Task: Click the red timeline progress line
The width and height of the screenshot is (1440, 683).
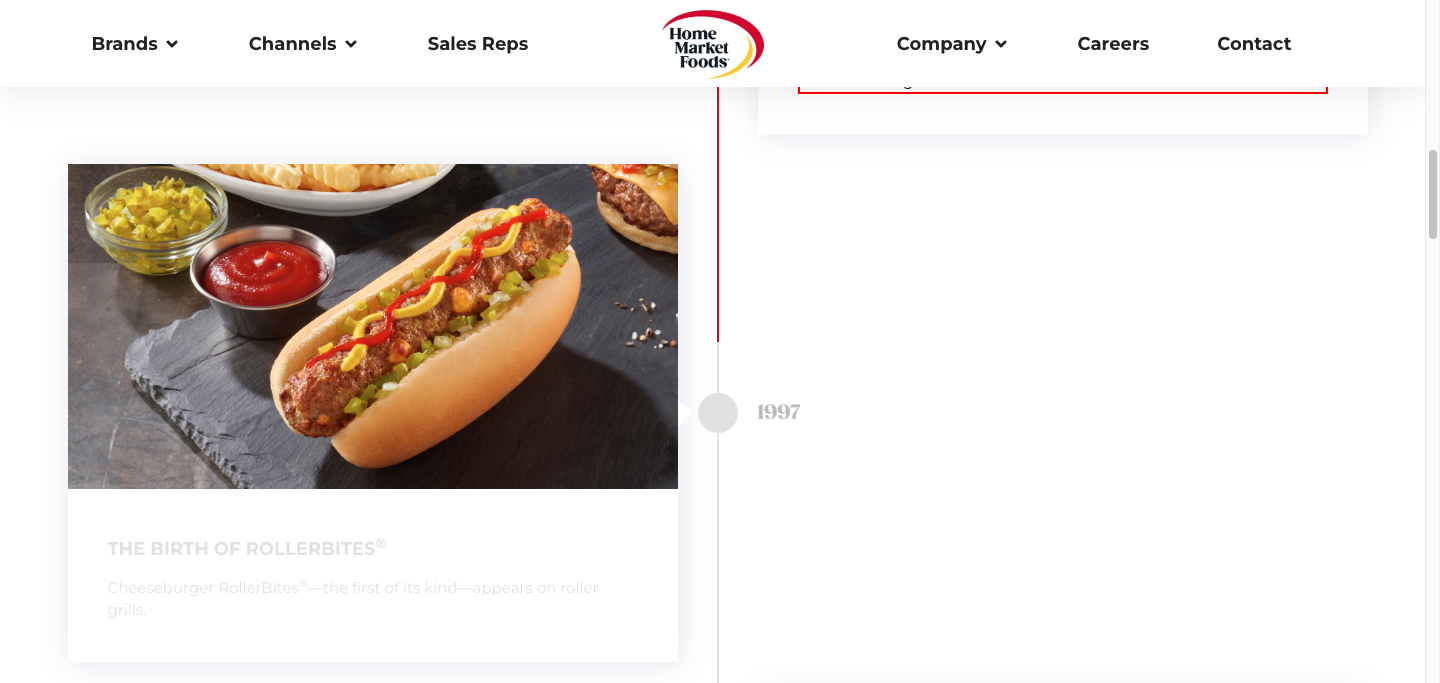Action: coord(718,214)
